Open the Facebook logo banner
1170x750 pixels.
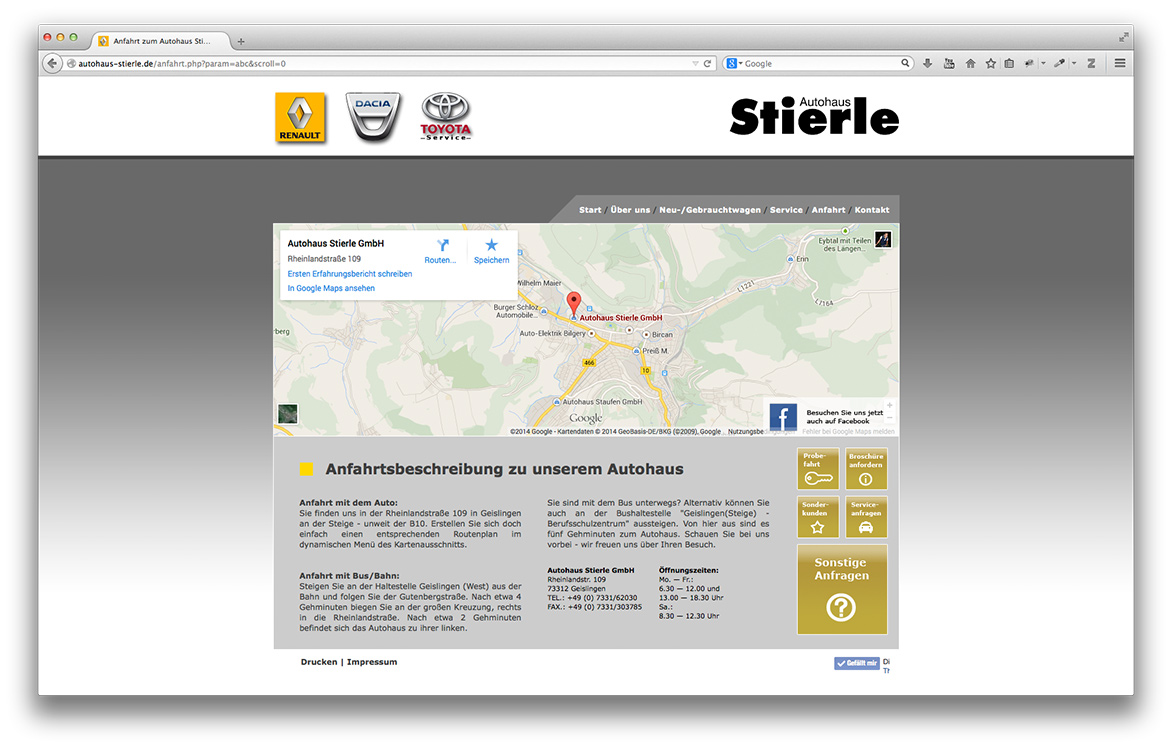783,417
